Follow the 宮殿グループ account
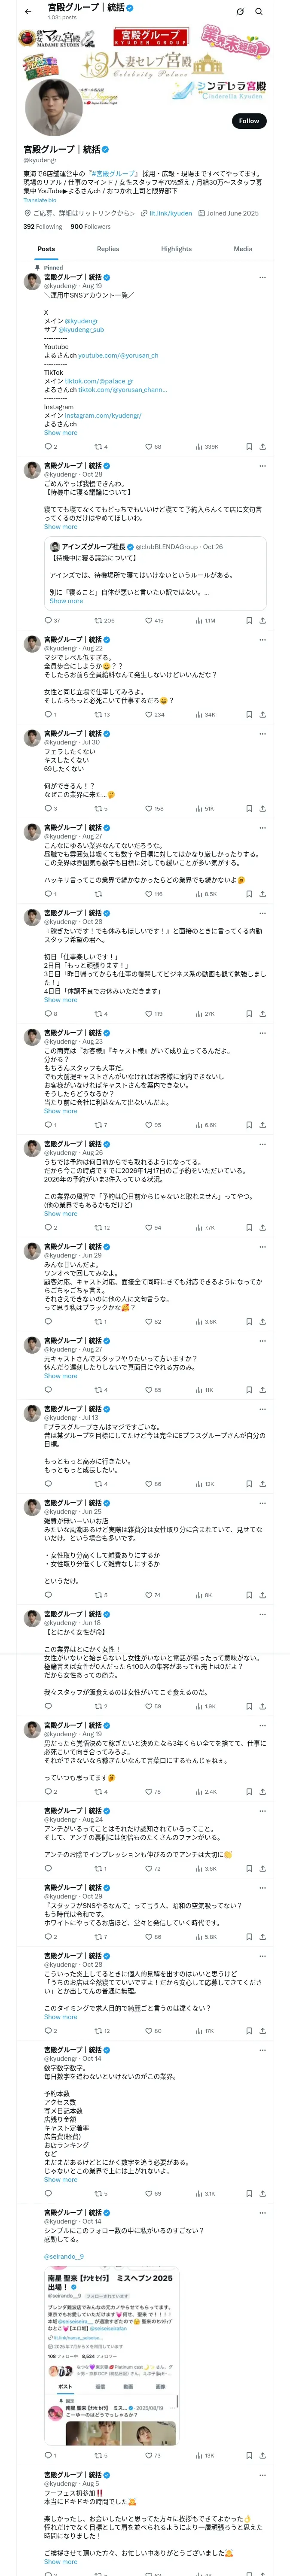Viewport: 290px width, 2576px height. pos(248,121)
